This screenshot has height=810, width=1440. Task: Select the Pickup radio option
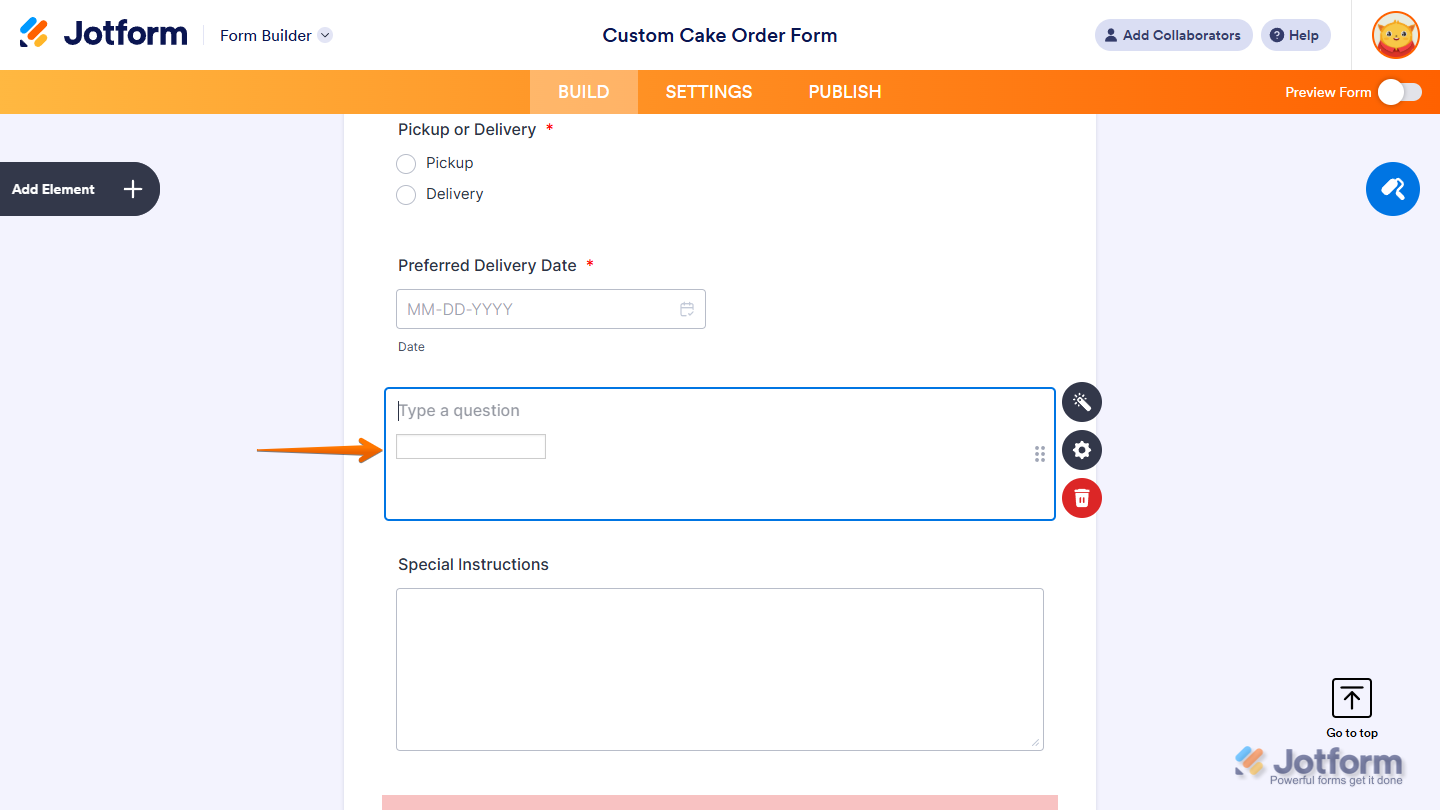(406, 163)
